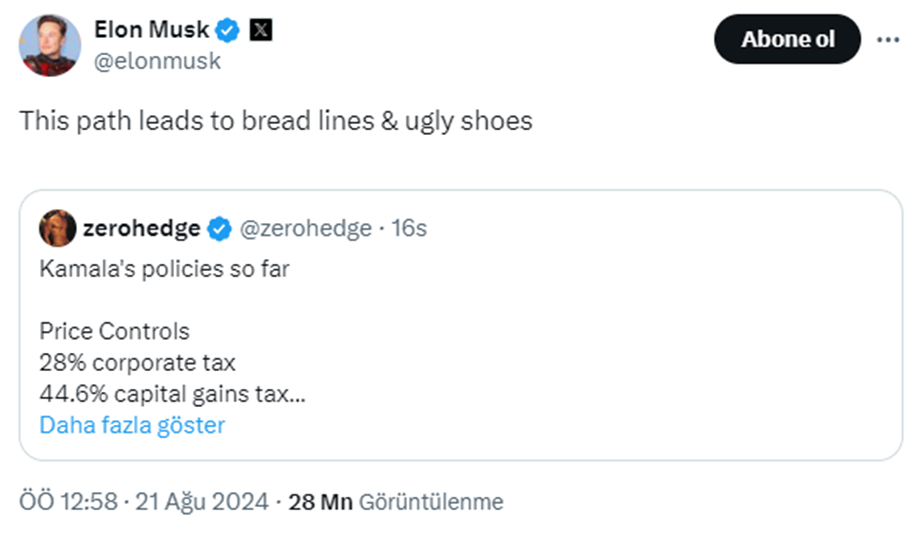The image size is (919, 541).
Task: Open the @elonmusk handle link
Action: 157,61
